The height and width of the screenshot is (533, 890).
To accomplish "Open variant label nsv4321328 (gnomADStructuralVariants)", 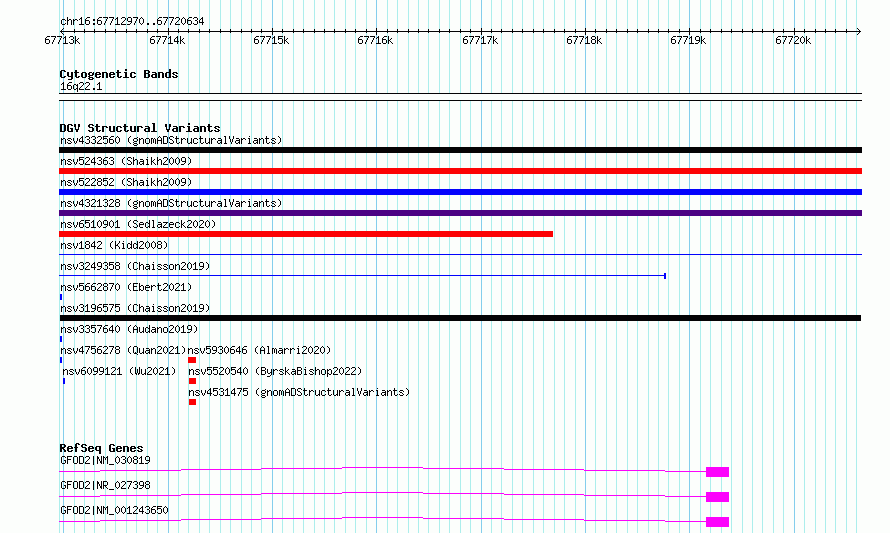I will click(171, 203).
